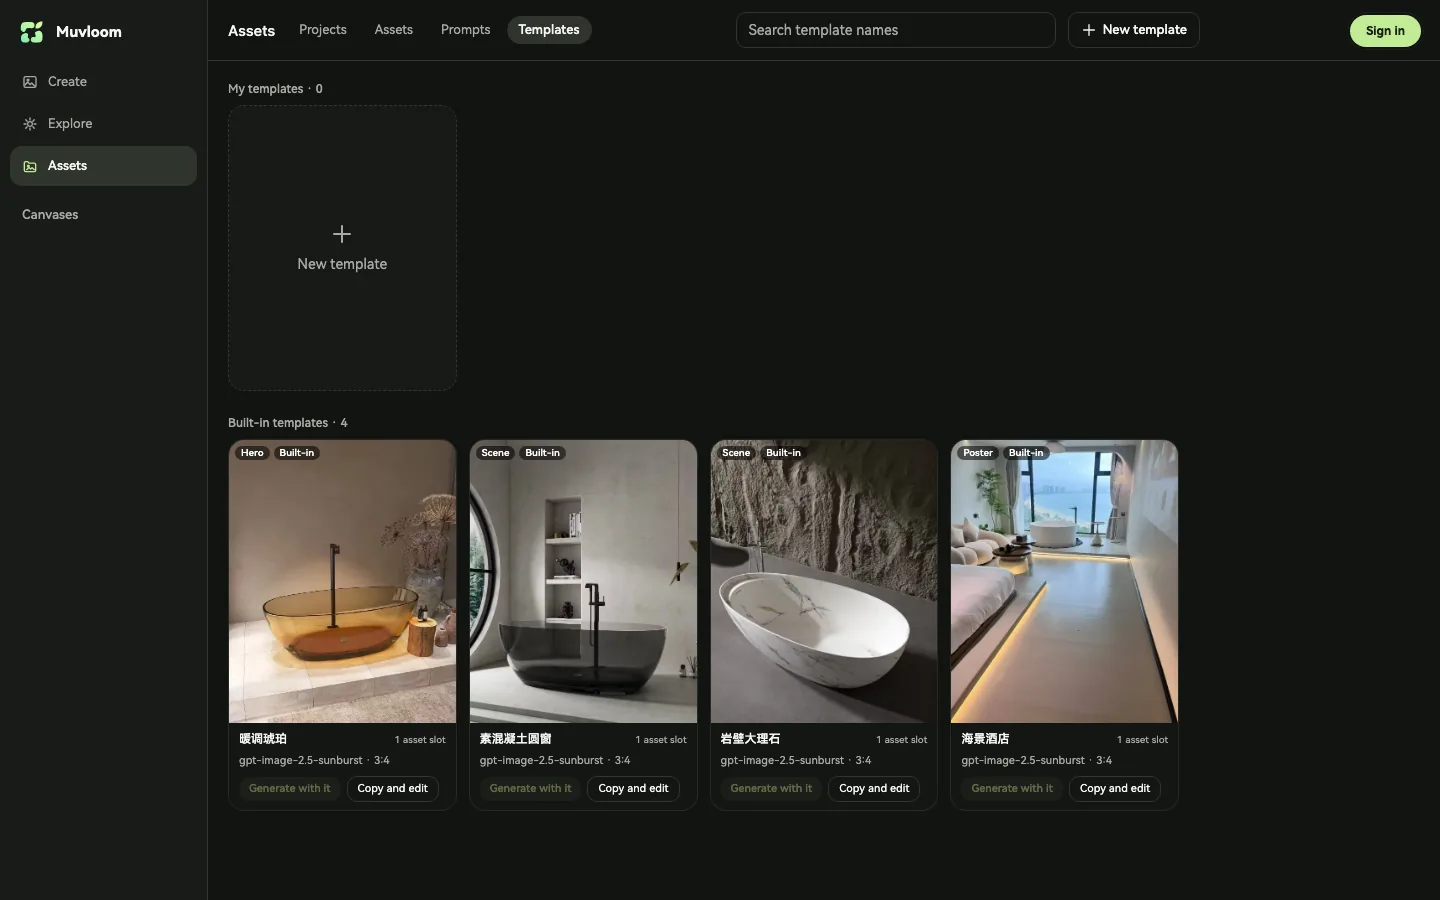The width and height of the screenshot is (1440, 900).
Task: Copy and edit the 海景酒店 template
Action: 1114,788
